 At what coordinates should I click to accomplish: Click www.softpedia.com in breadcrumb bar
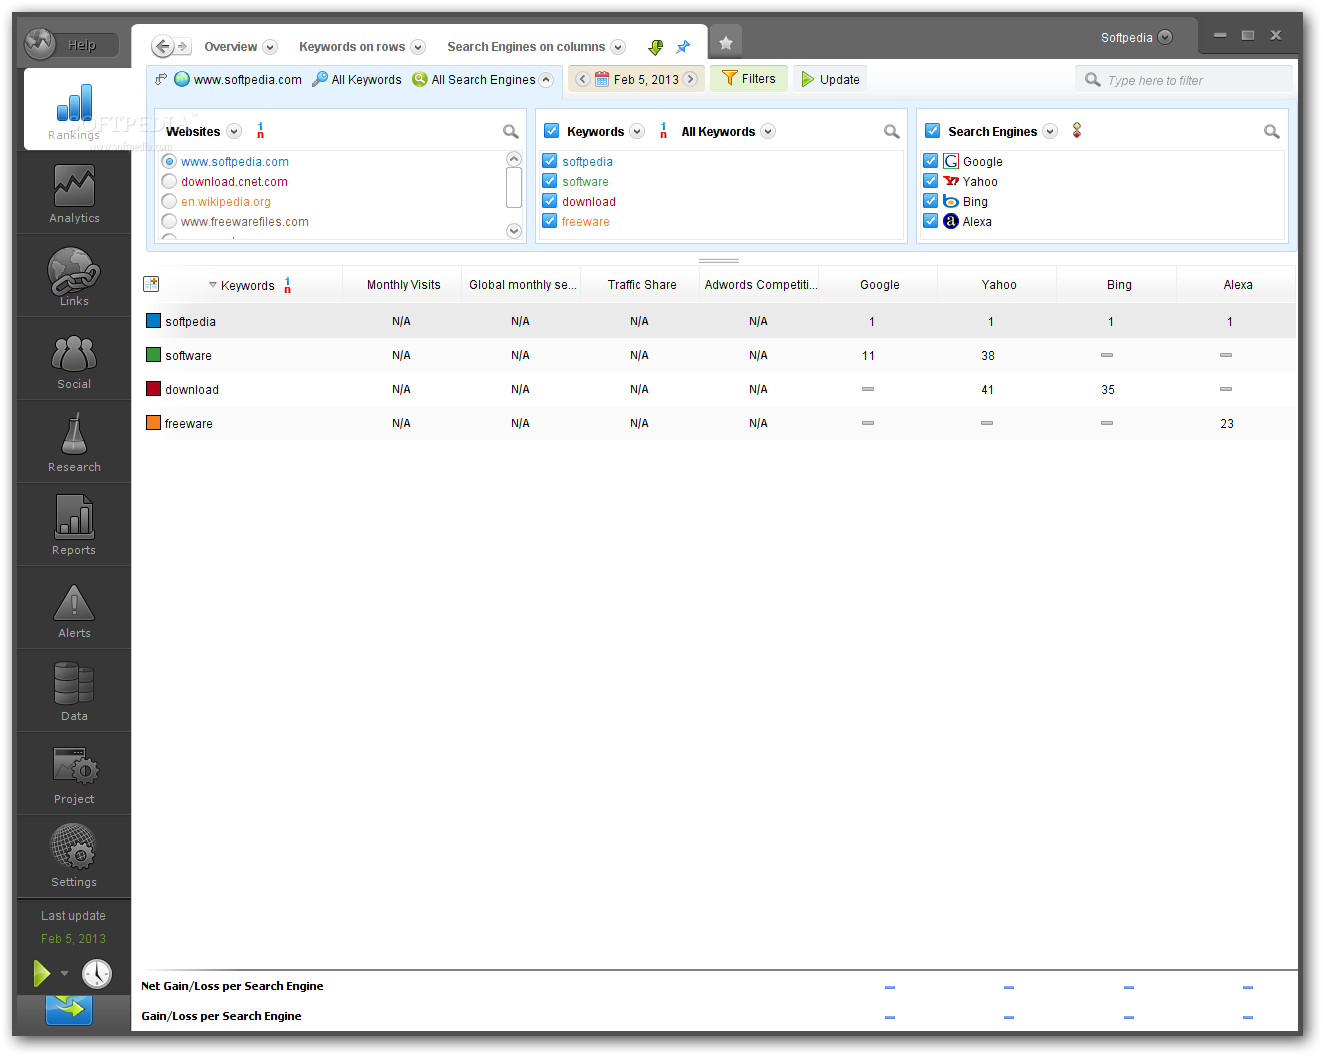pyautogui.click(x=238, y=80)
